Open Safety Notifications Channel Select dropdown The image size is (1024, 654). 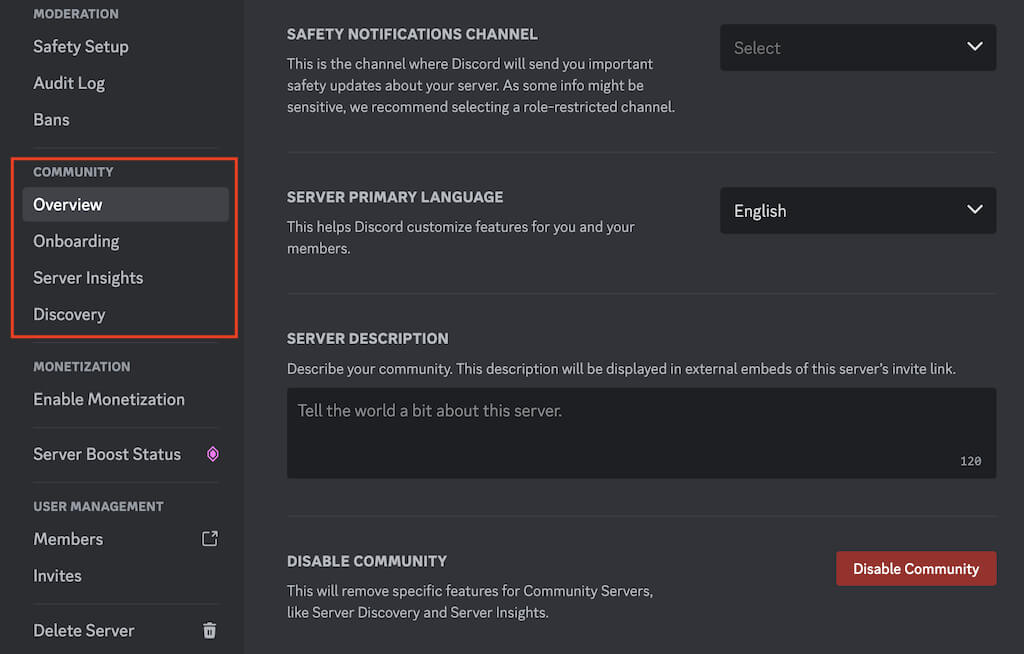(857, 48)
